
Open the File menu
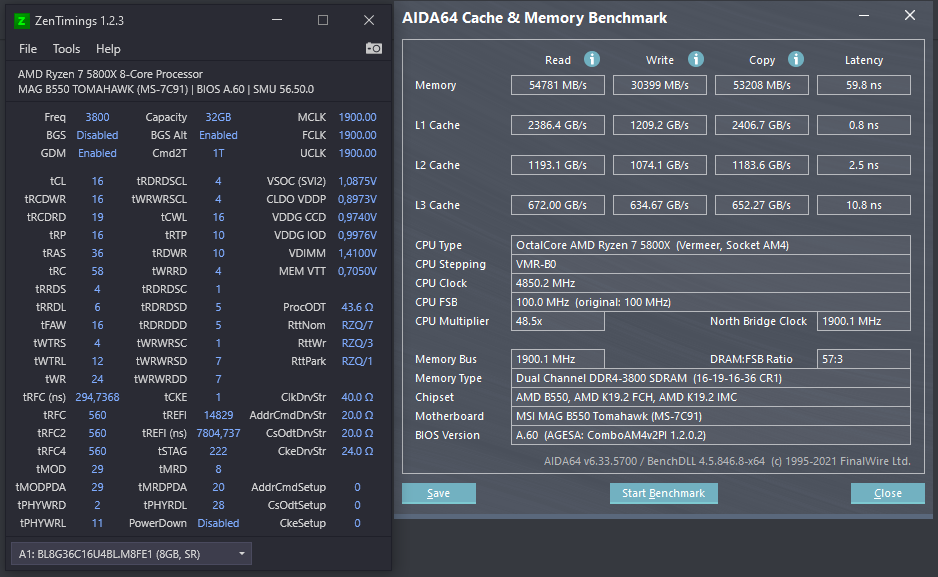pyautogui.click(x=28, y=49)
